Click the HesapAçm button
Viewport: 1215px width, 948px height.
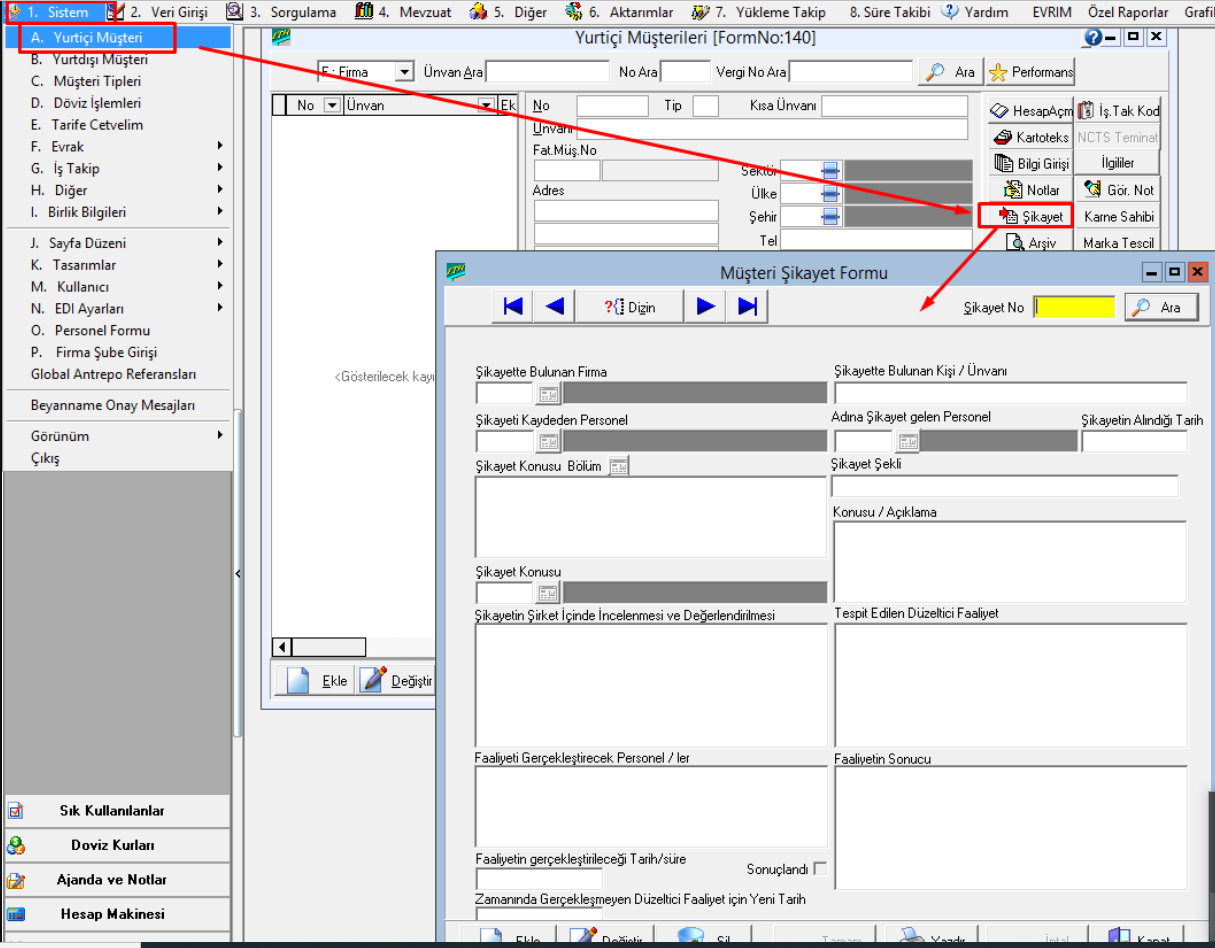pos(1030,111)
